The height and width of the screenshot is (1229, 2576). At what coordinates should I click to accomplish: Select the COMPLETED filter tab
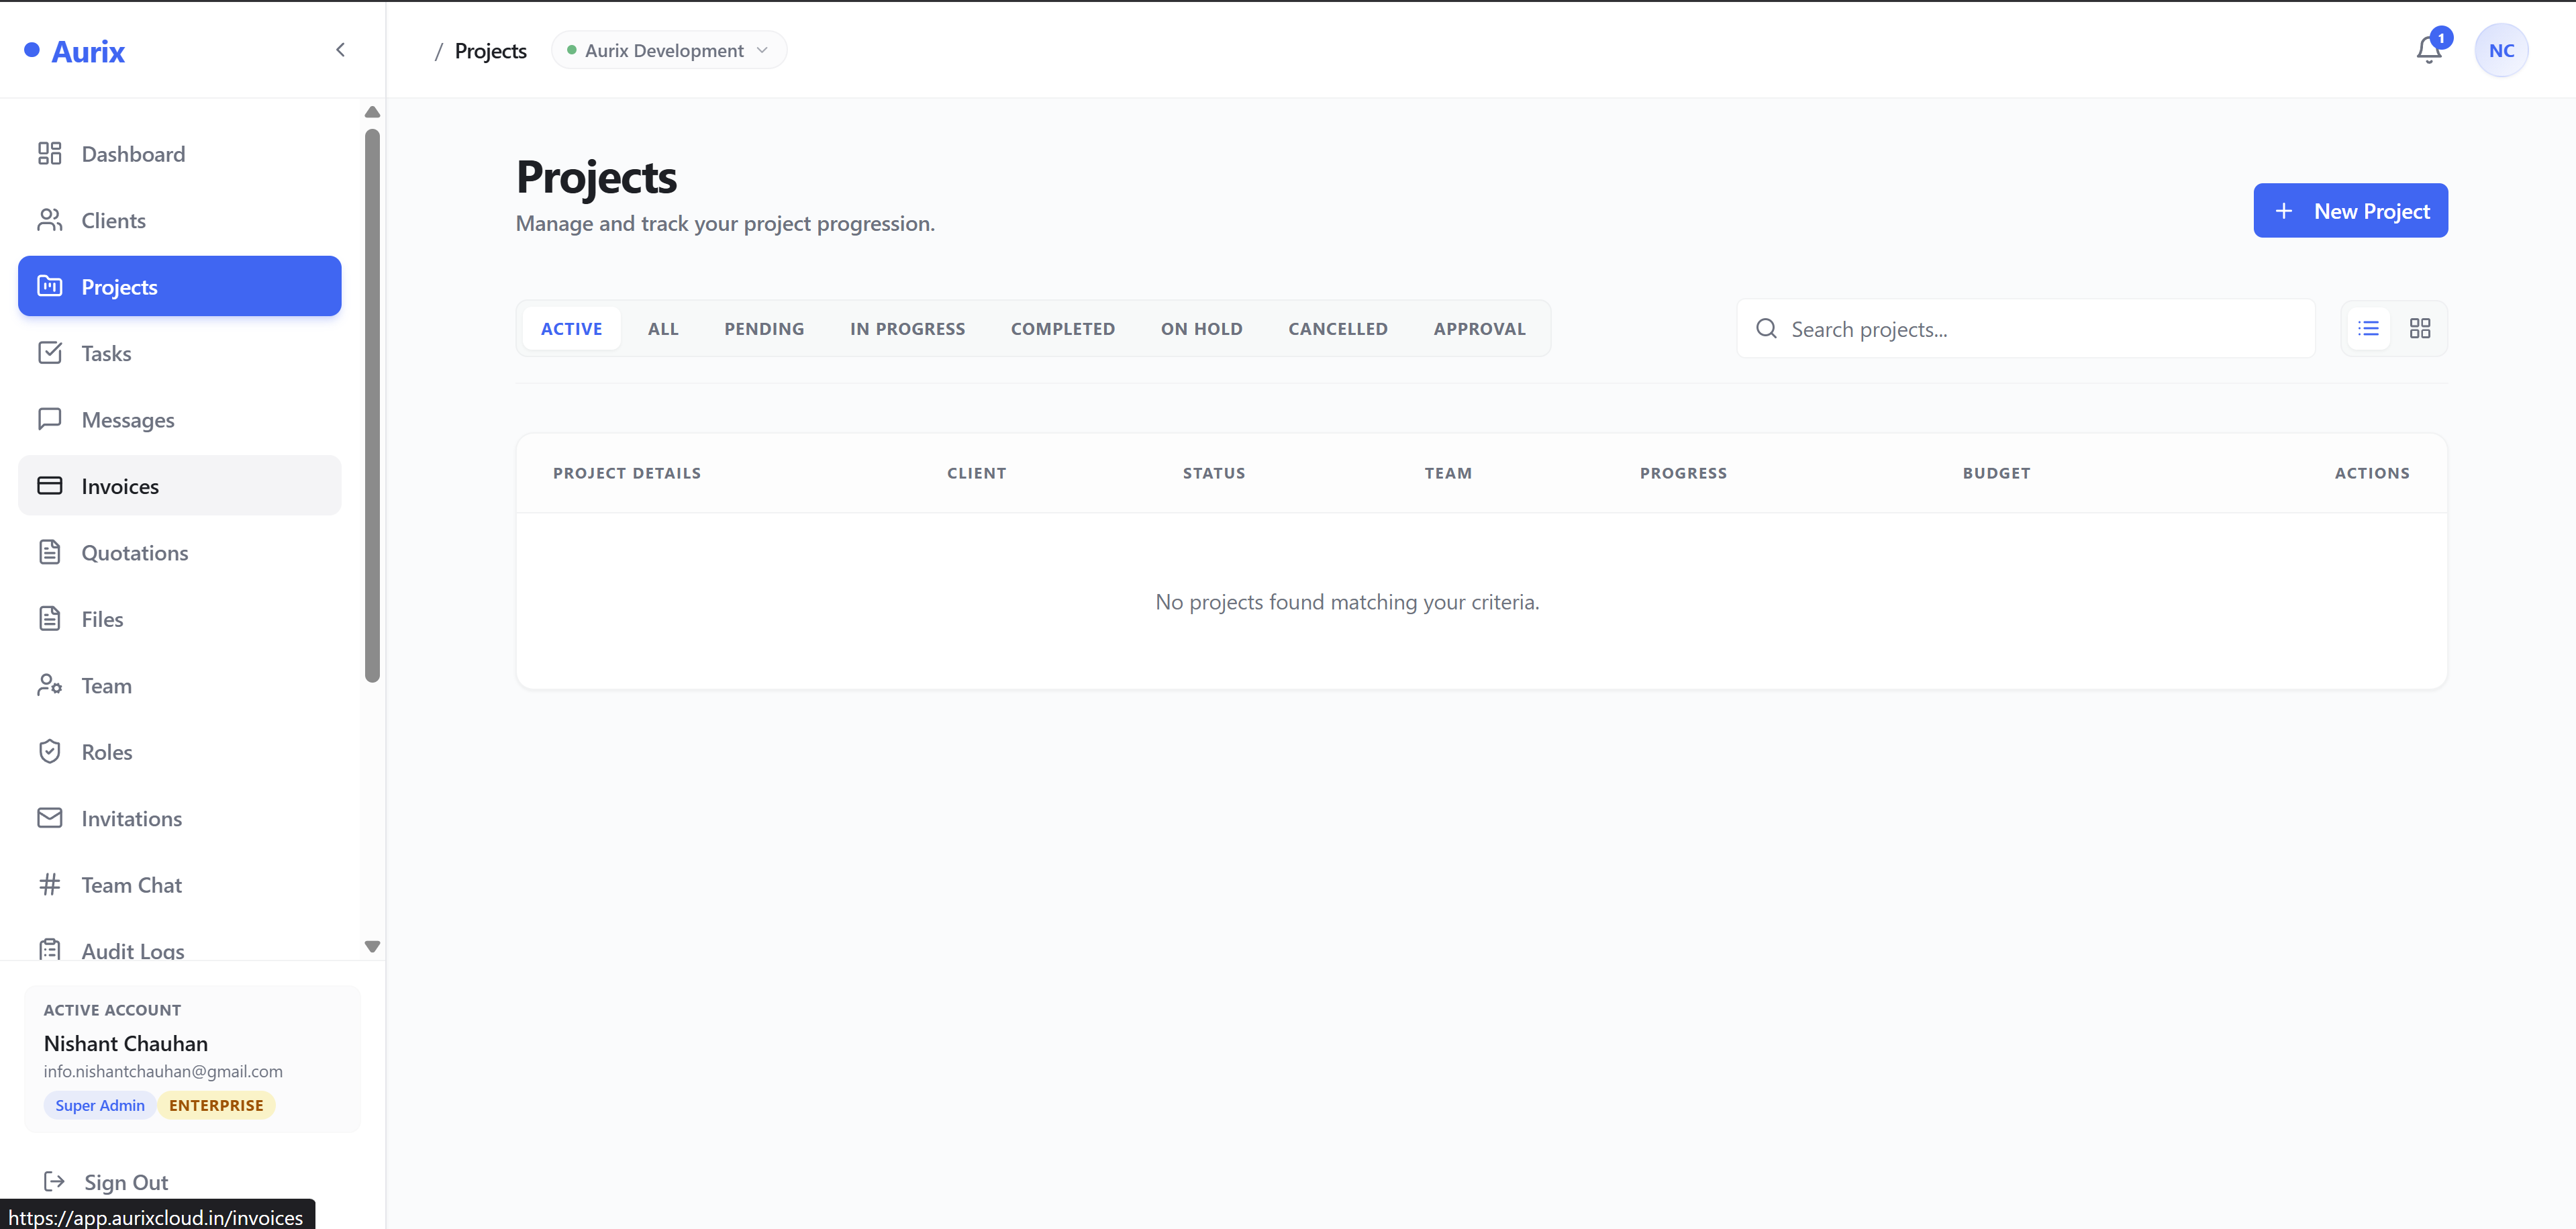1062,328
